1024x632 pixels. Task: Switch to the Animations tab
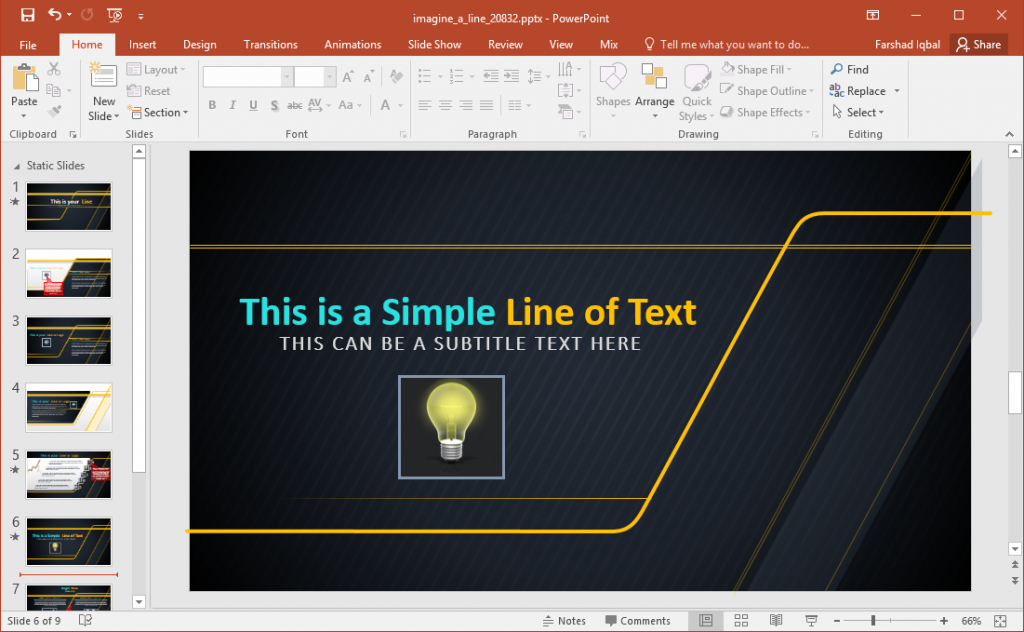pos(352,44)
